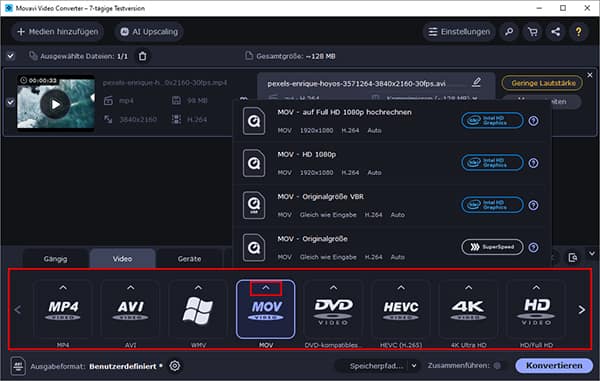
Task: Click the Geringe Lautstärke button
Action: tap(543, 83)
